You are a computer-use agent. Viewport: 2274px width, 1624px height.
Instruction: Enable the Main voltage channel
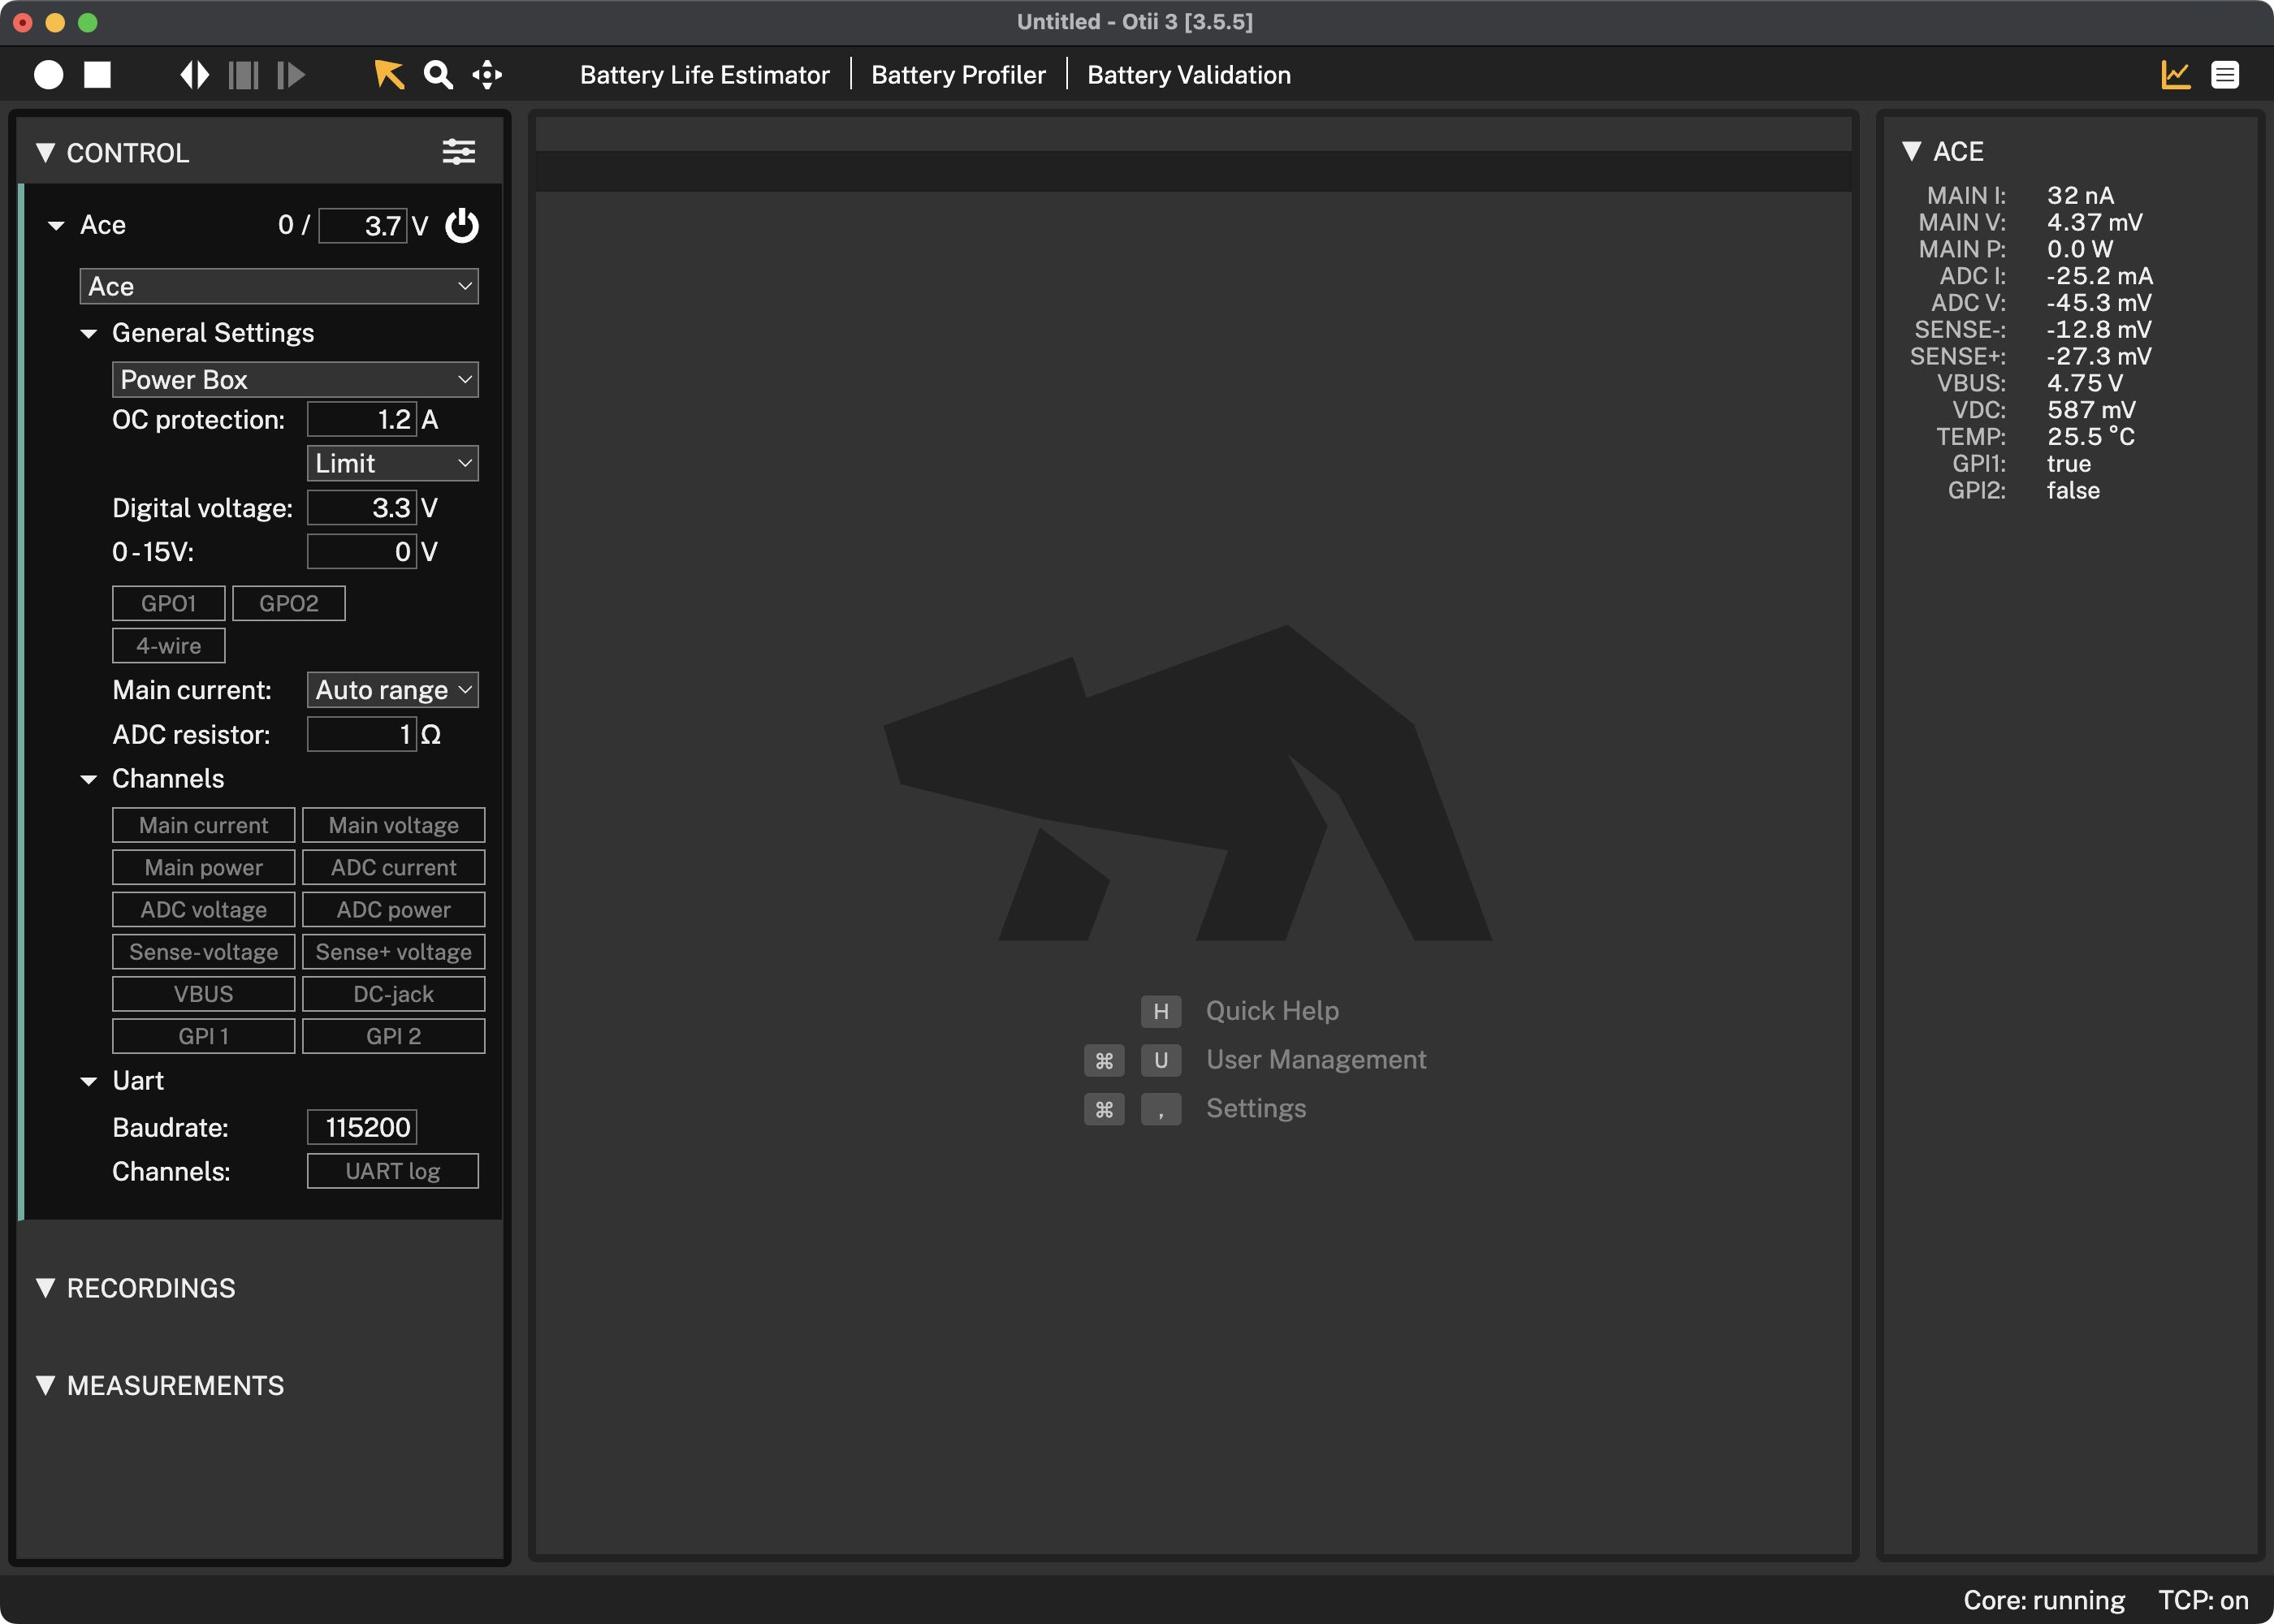(394, 825)
